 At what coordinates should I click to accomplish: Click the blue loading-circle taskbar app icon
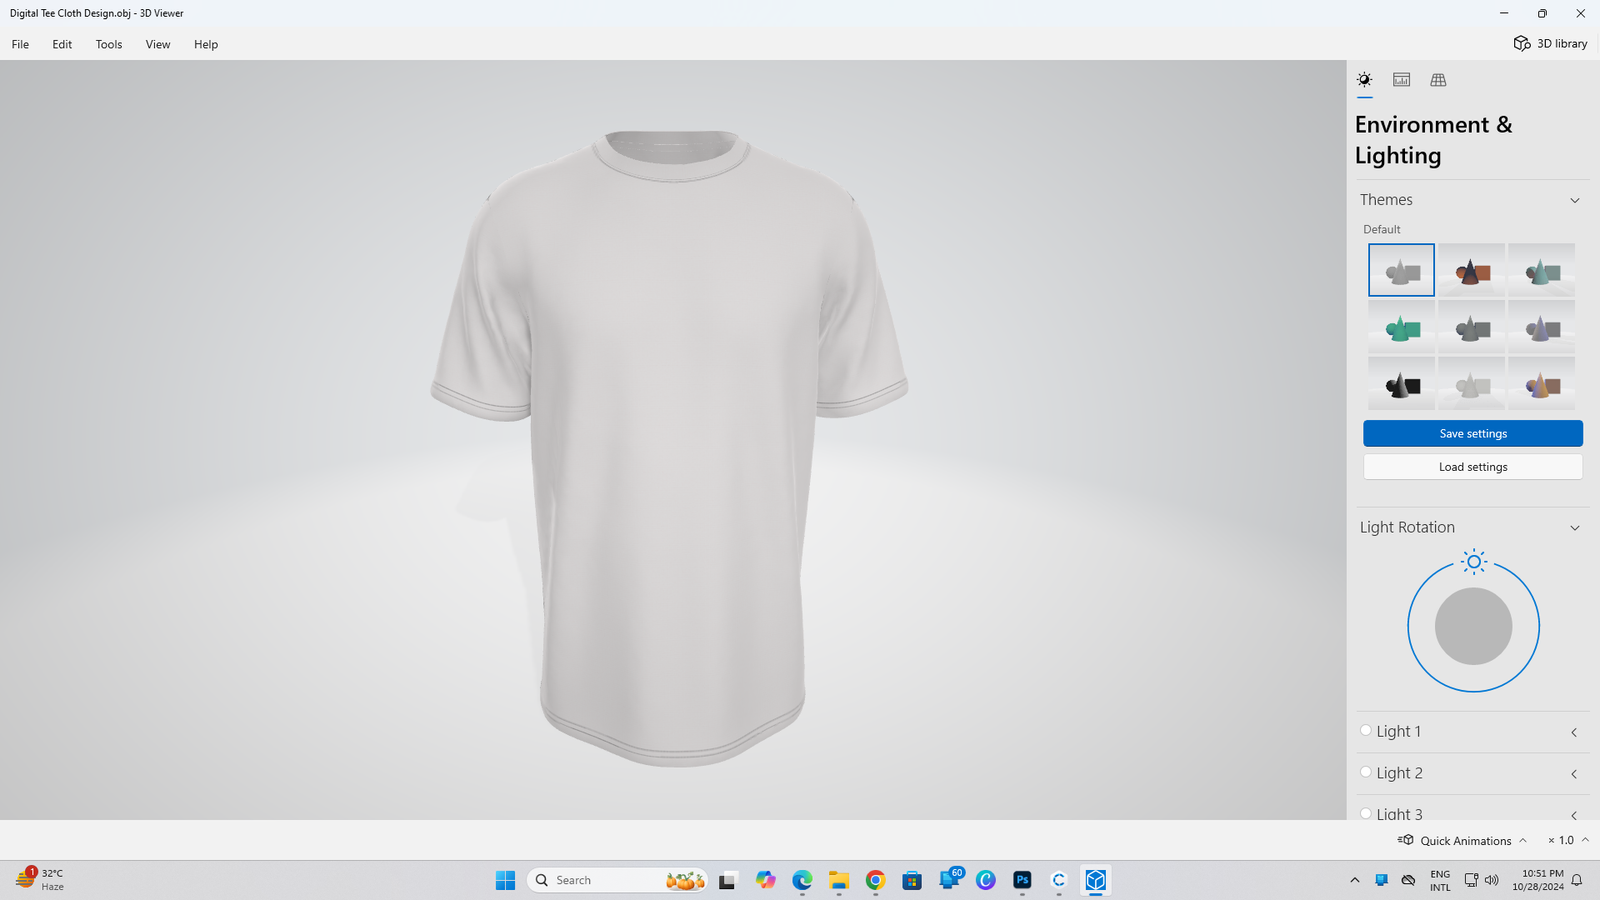[x=1059, y=880]
